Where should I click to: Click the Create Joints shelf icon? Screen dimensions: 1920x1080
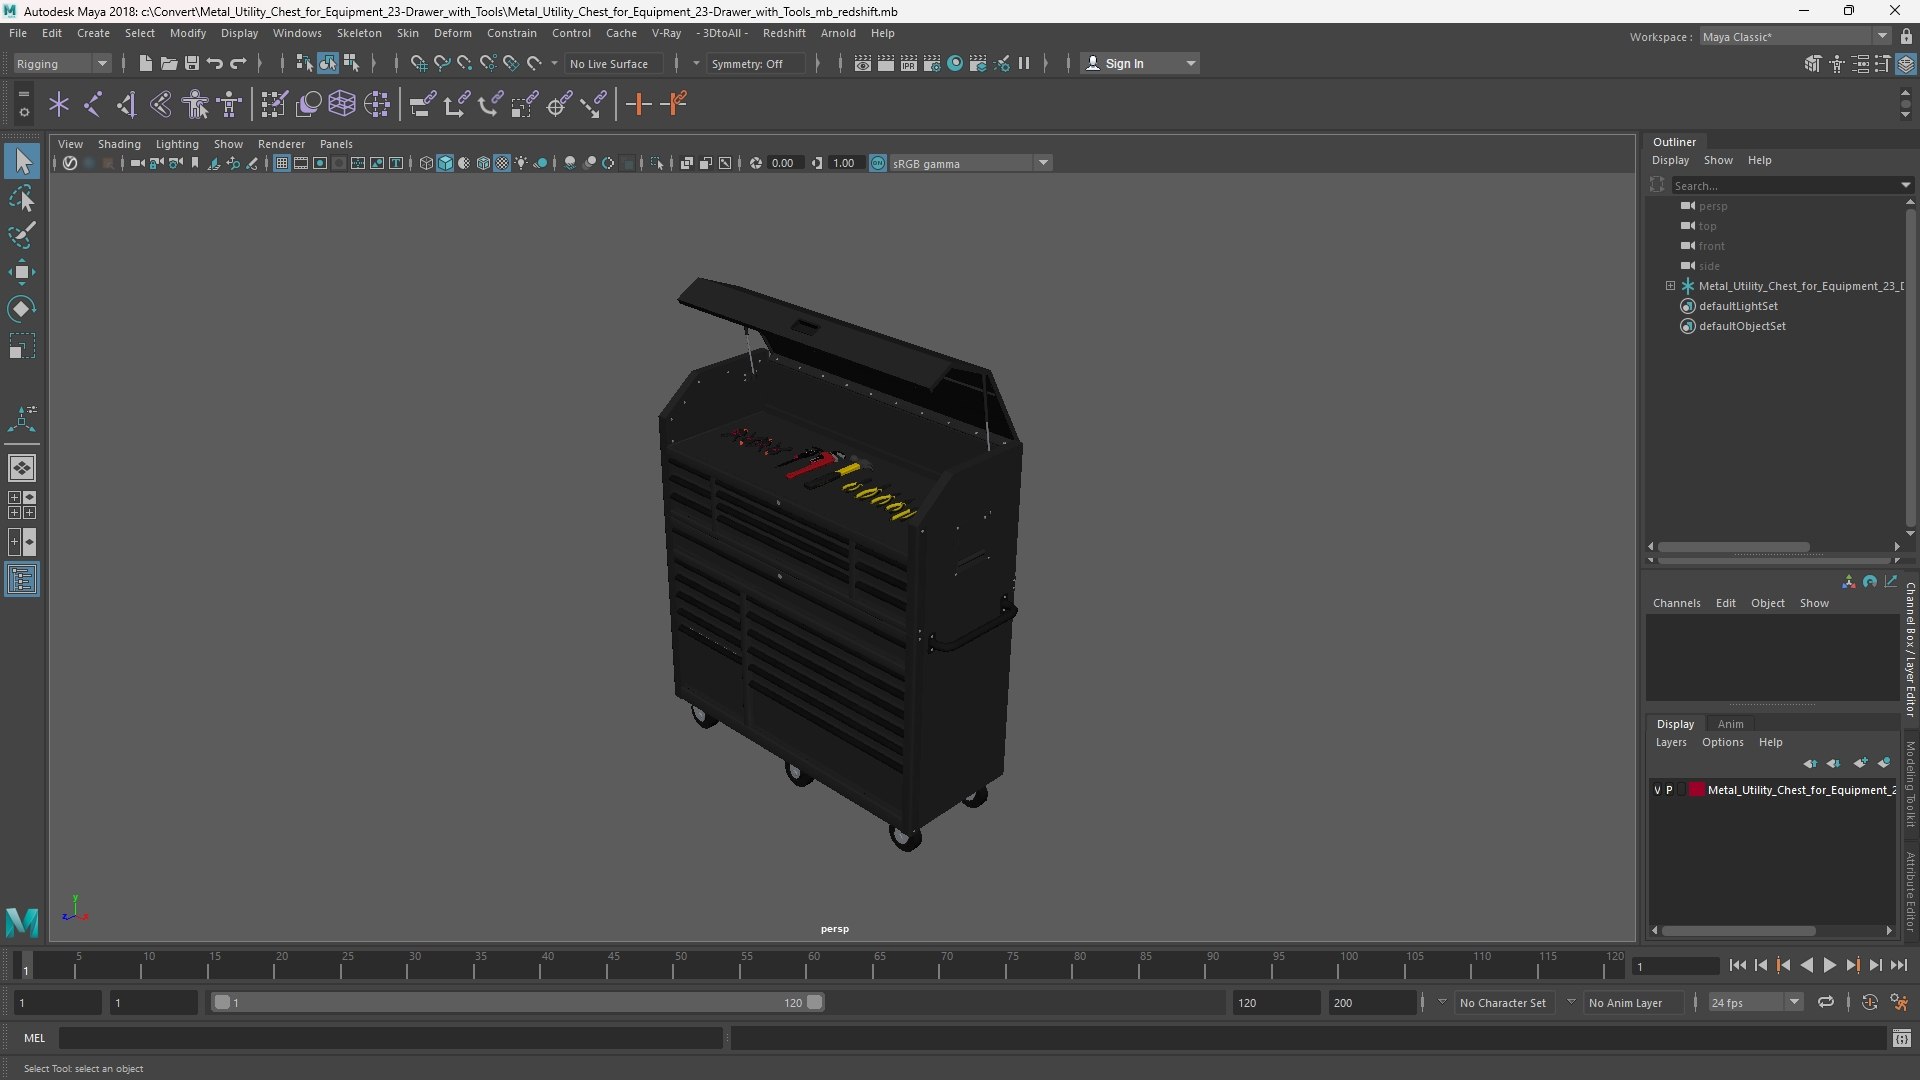pyautogui.click(x=93, y=104)
